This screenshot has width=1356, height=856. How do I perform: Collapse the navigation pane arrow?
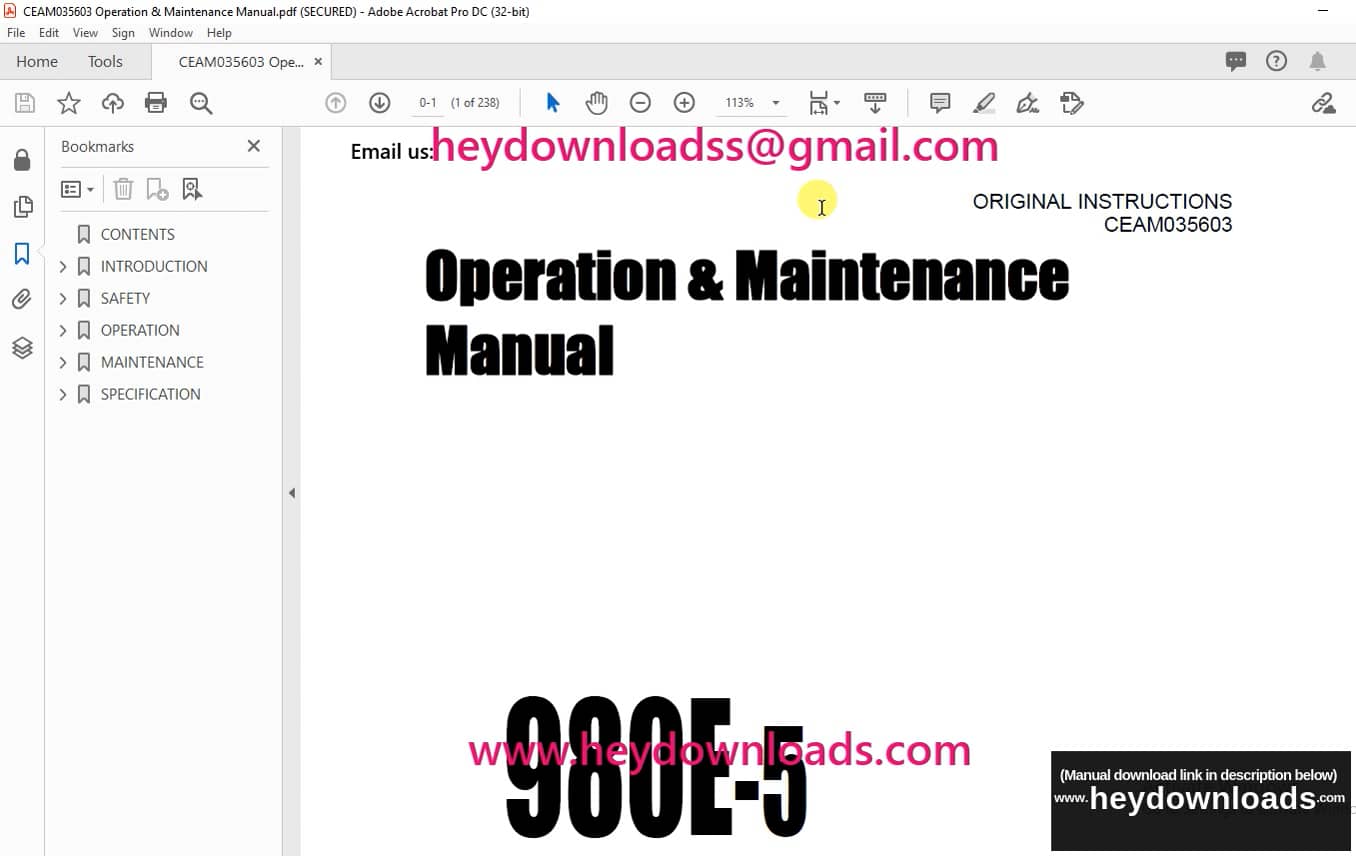coord(292,493)
